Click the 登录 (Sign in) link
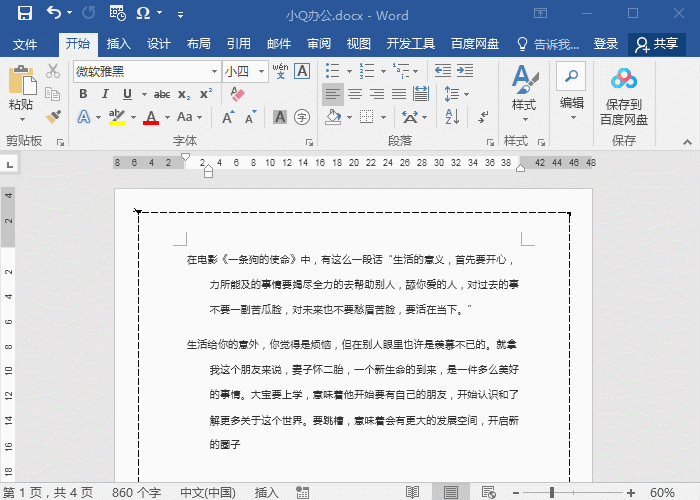 pos(606,44)
